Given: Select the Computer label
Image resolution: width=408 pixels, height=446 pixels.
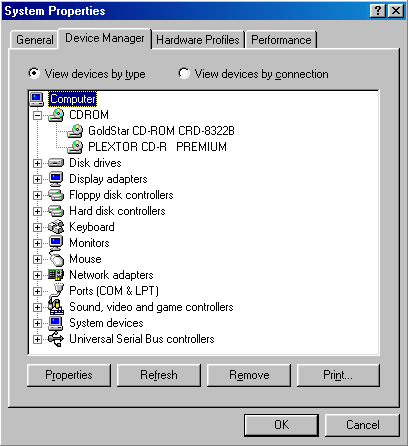Looking at the screenshot, I should pos(73,99).
